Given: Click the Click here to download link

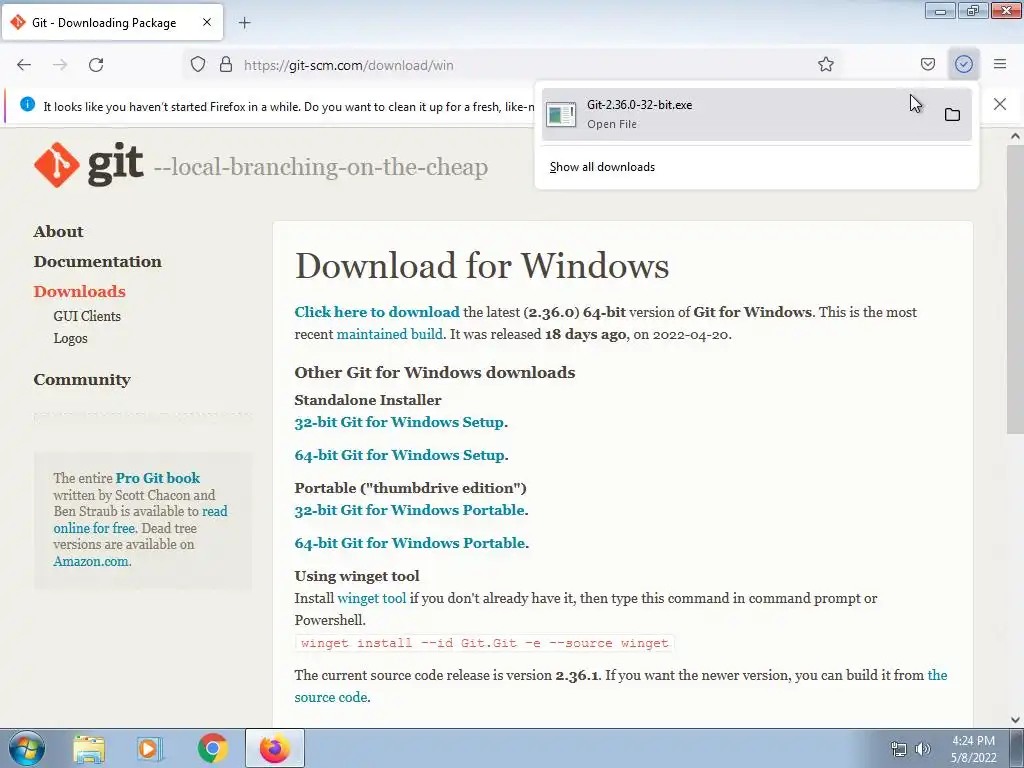Looking at the screenshot, I should click(377, 312).
